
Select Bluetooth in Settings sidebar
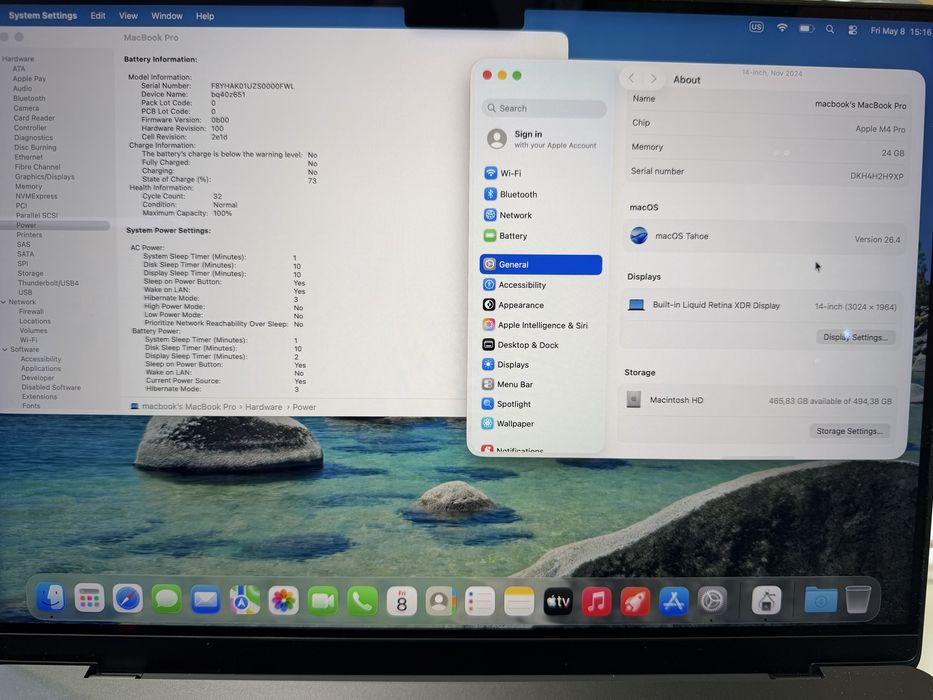(542, 194)
